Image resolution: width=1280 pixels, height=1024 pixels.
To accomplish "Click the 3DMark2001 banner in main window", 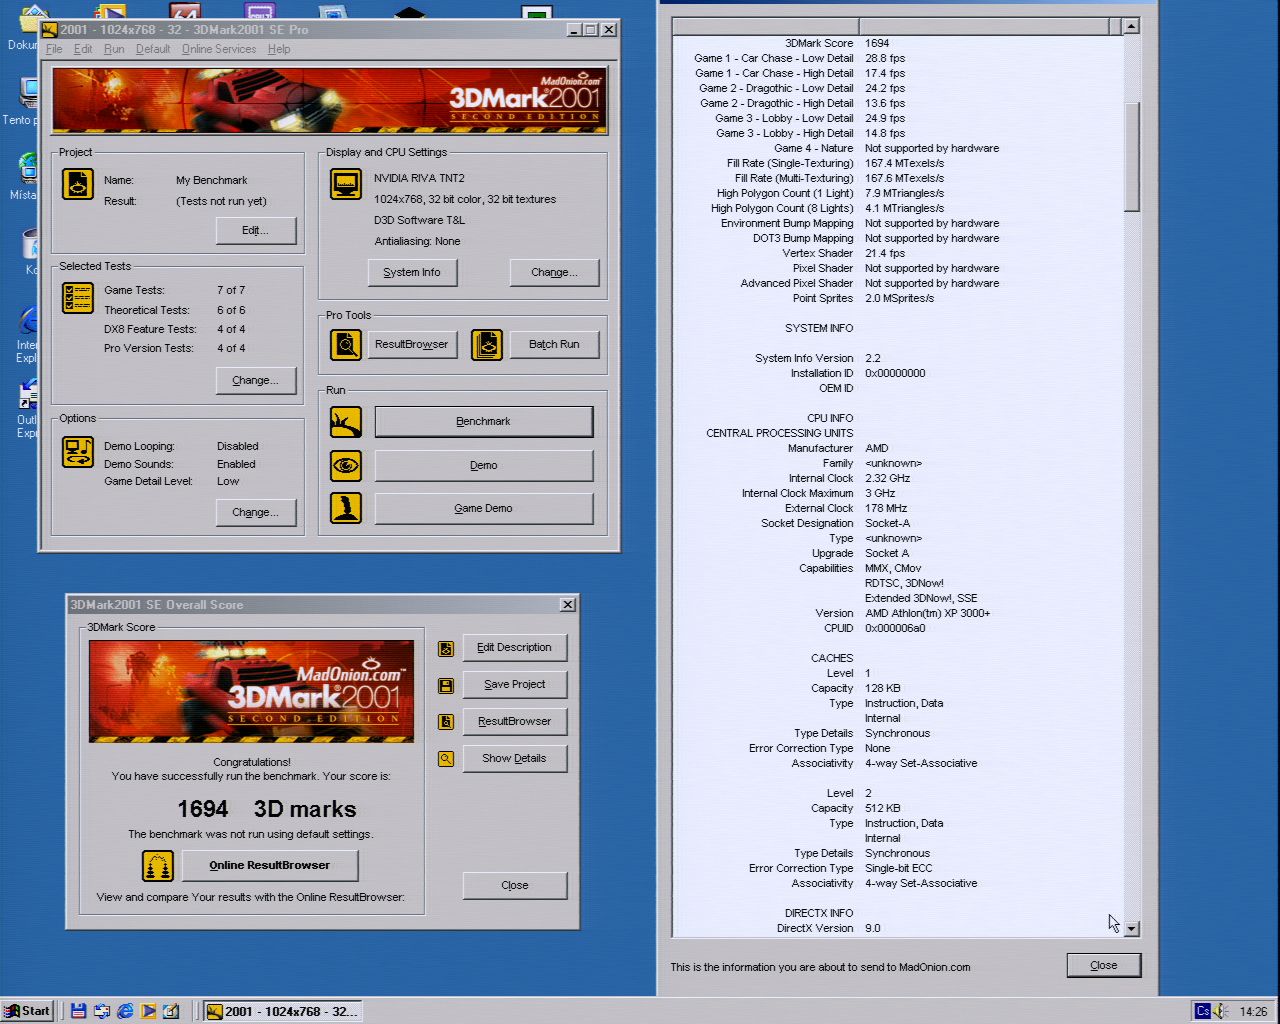I will tap(329, 100).
